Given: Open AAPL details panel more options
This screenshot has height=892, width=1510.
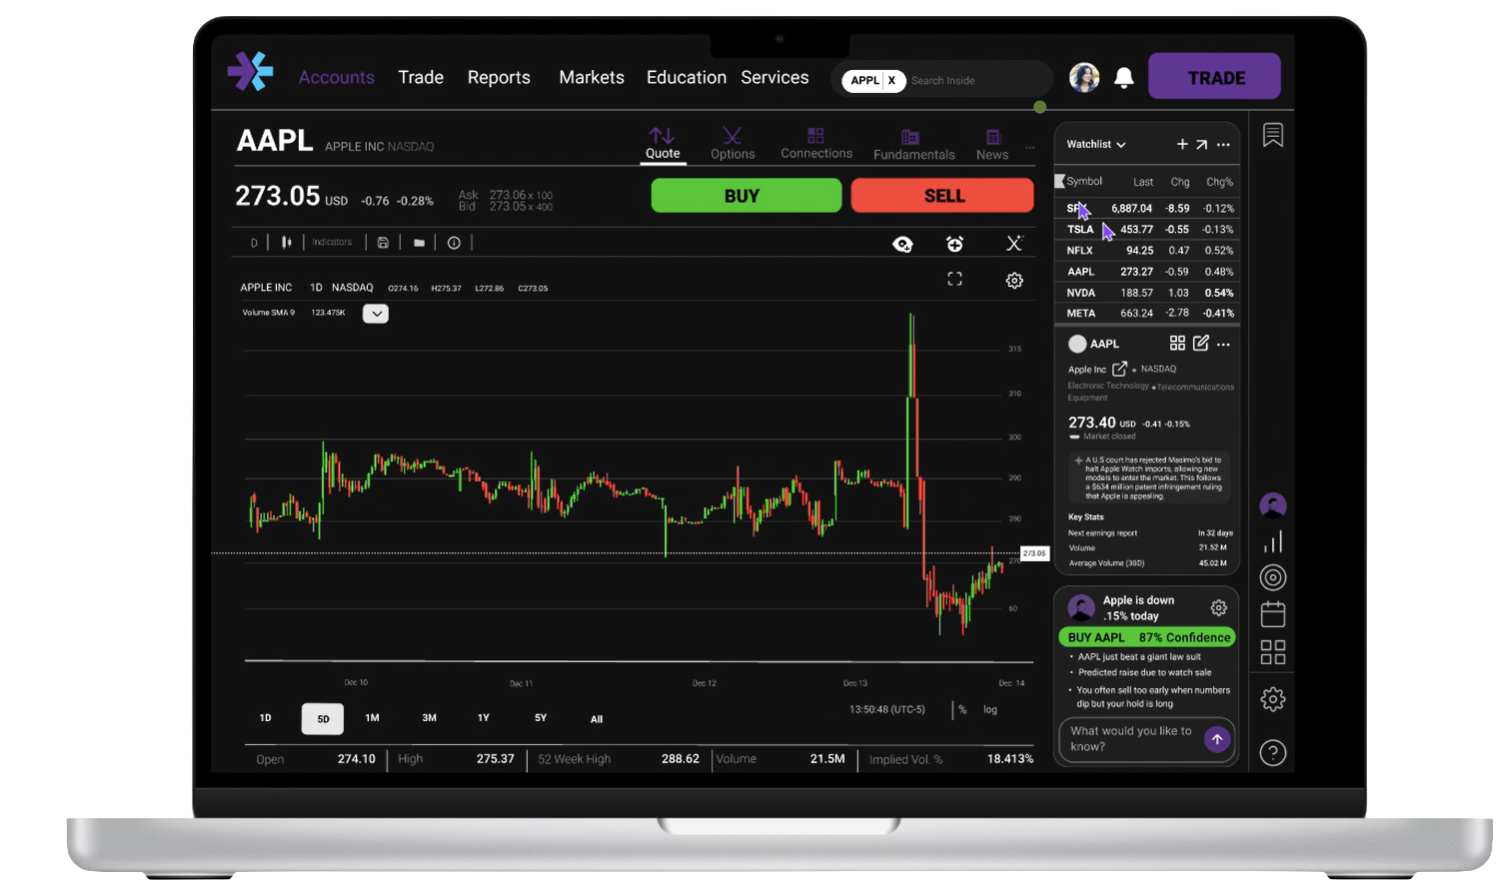Looking at the screenshot, I should [x=1223, y=344].
